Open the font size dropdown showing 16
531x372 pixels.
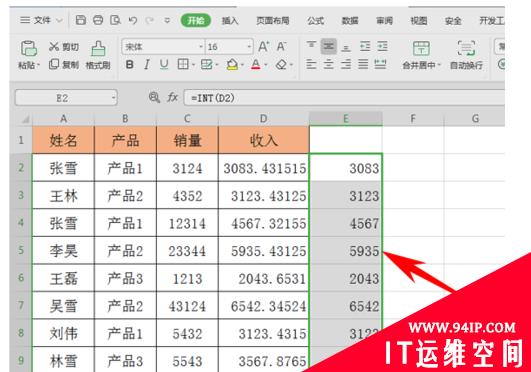249,46
